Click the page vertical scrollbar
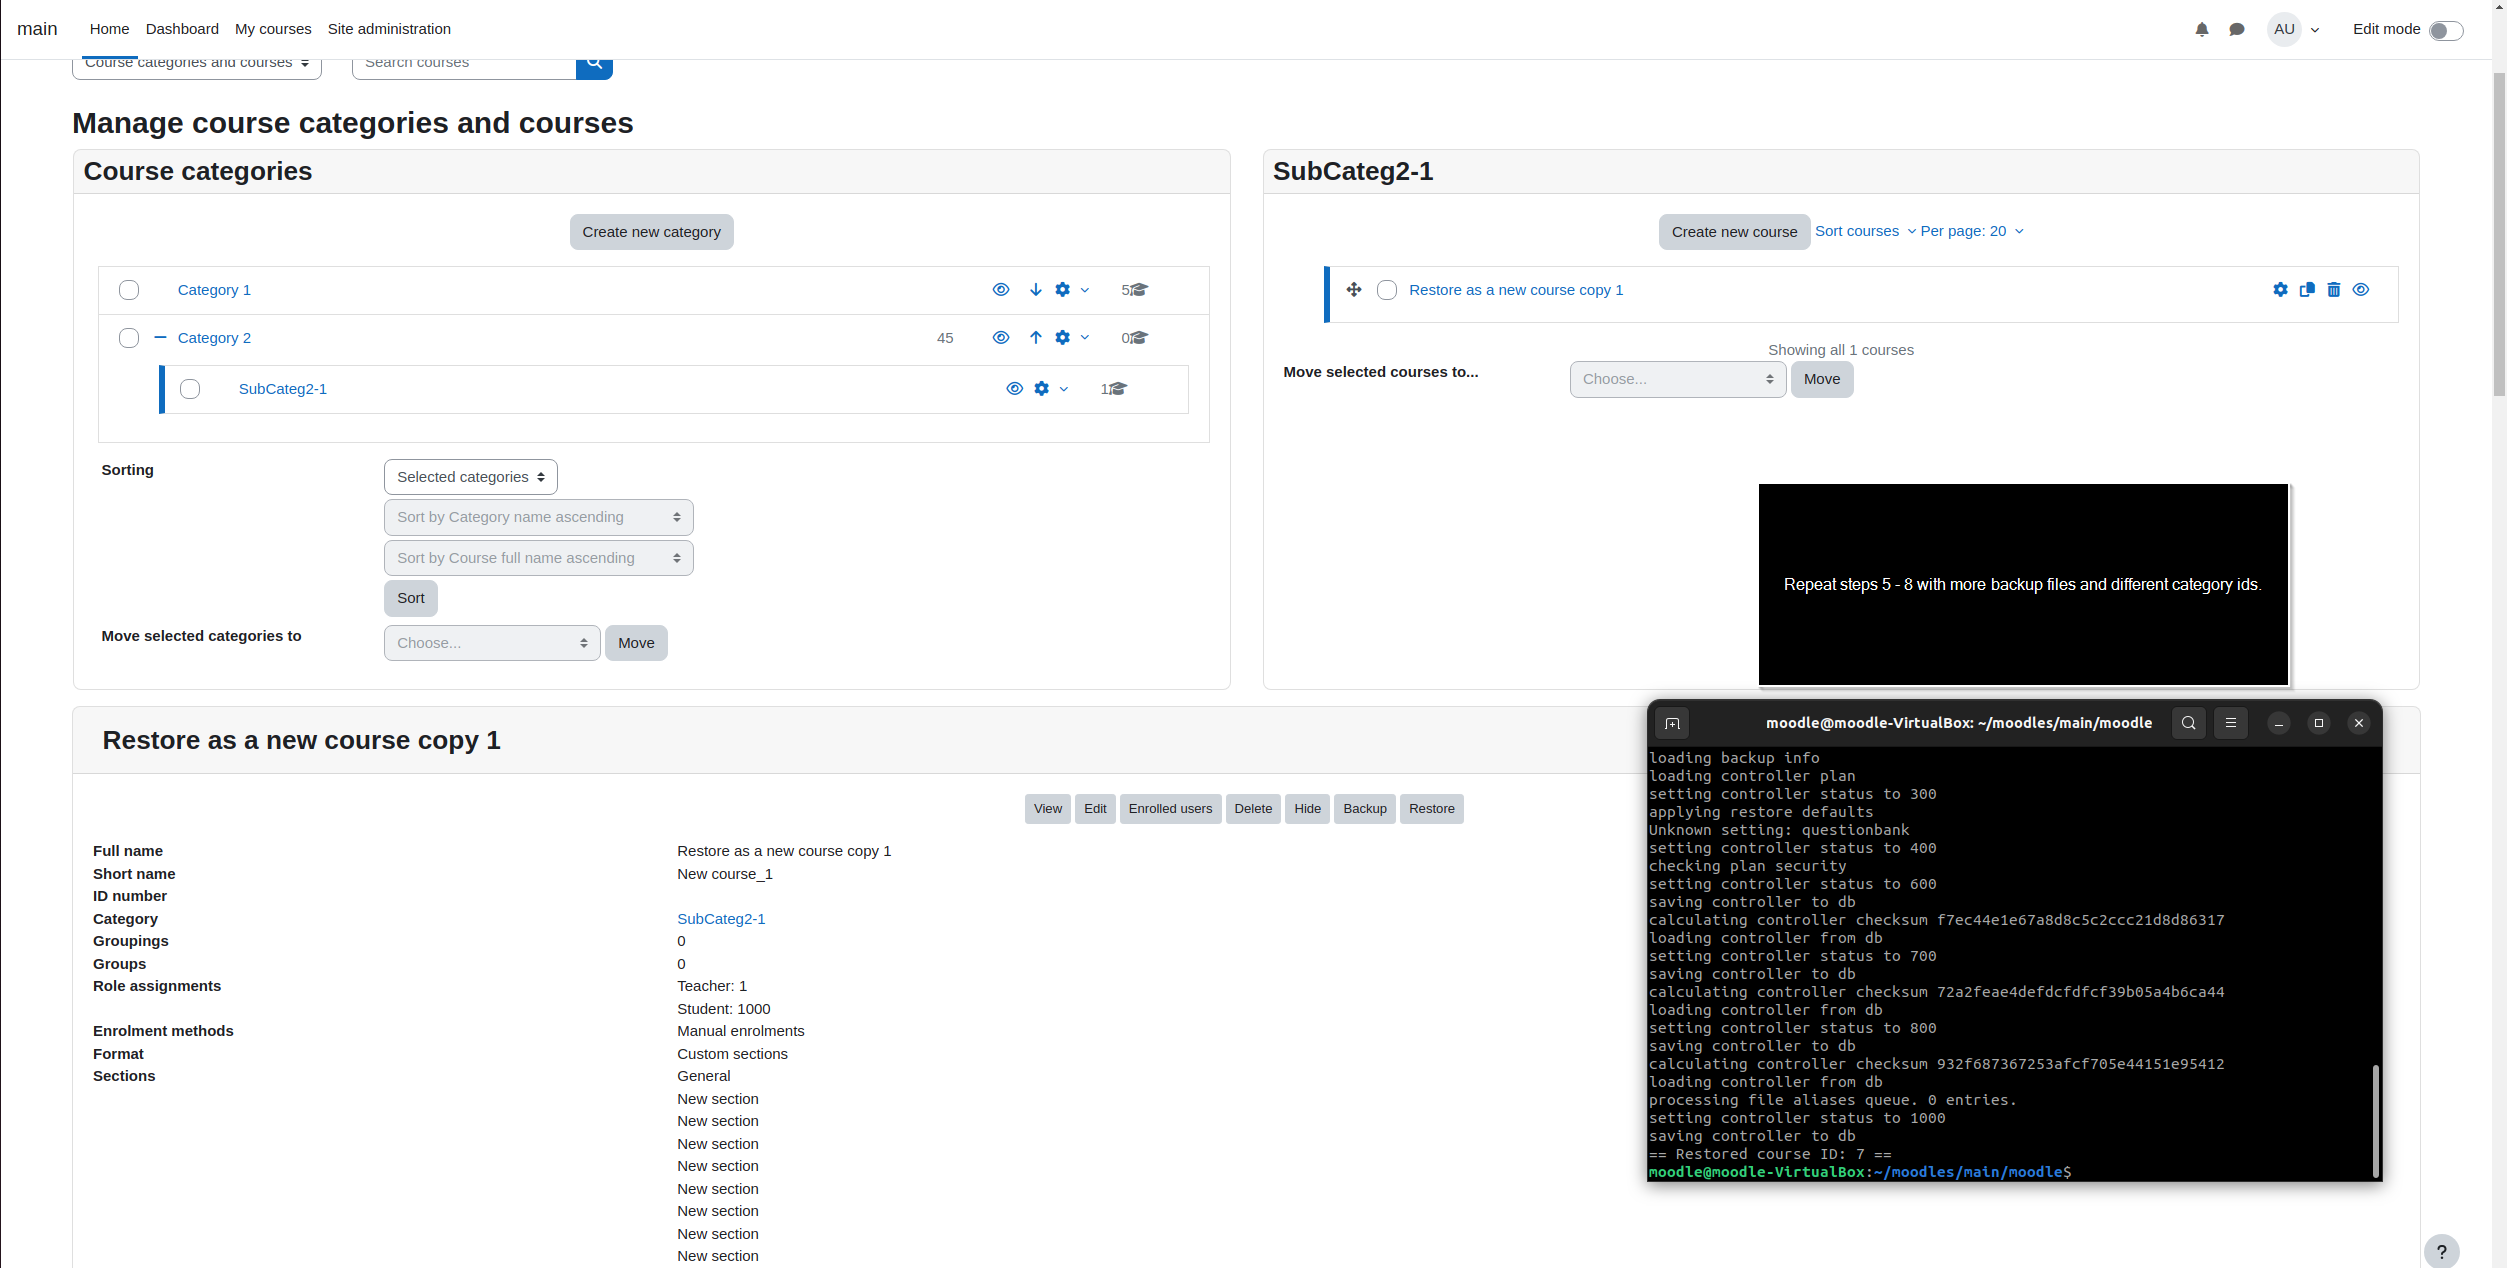The image size is (2507, 1268). pyautogui.click(x=2499, y=233)
